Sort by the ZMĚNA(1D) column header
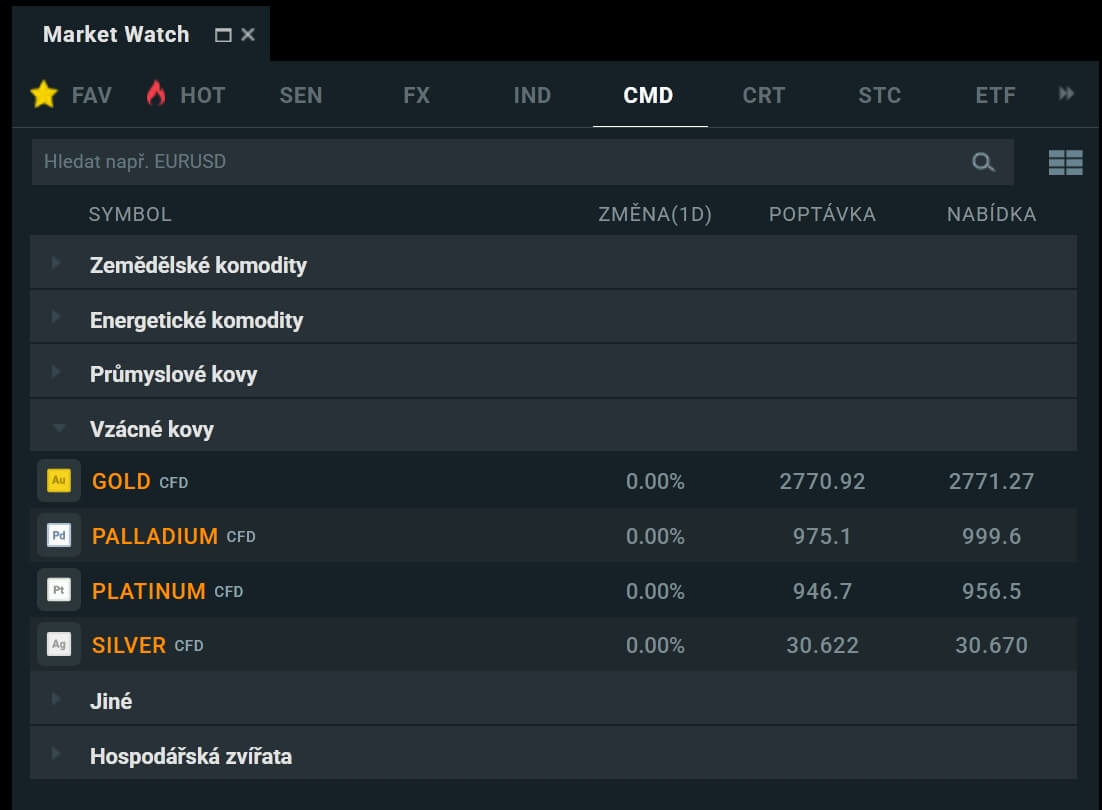 pos(654,214)
